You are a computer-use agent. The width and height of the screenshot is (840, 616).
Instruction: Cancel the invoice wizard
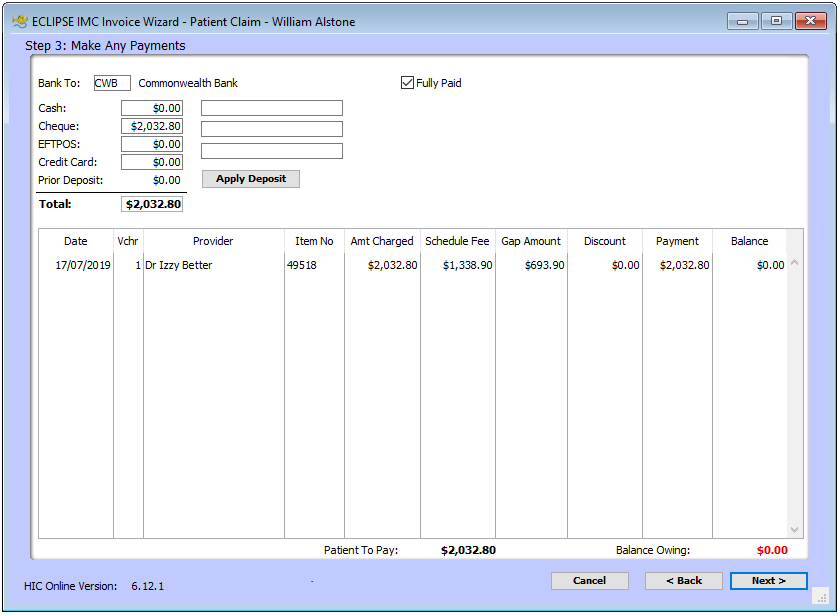point(590,581)
